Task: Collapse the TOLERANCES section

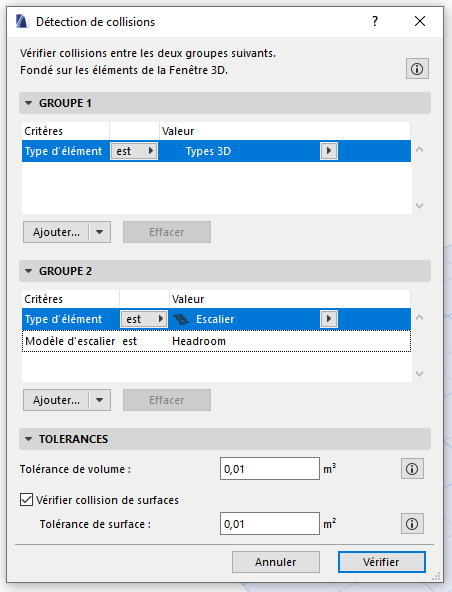Action: click(28, 439)
